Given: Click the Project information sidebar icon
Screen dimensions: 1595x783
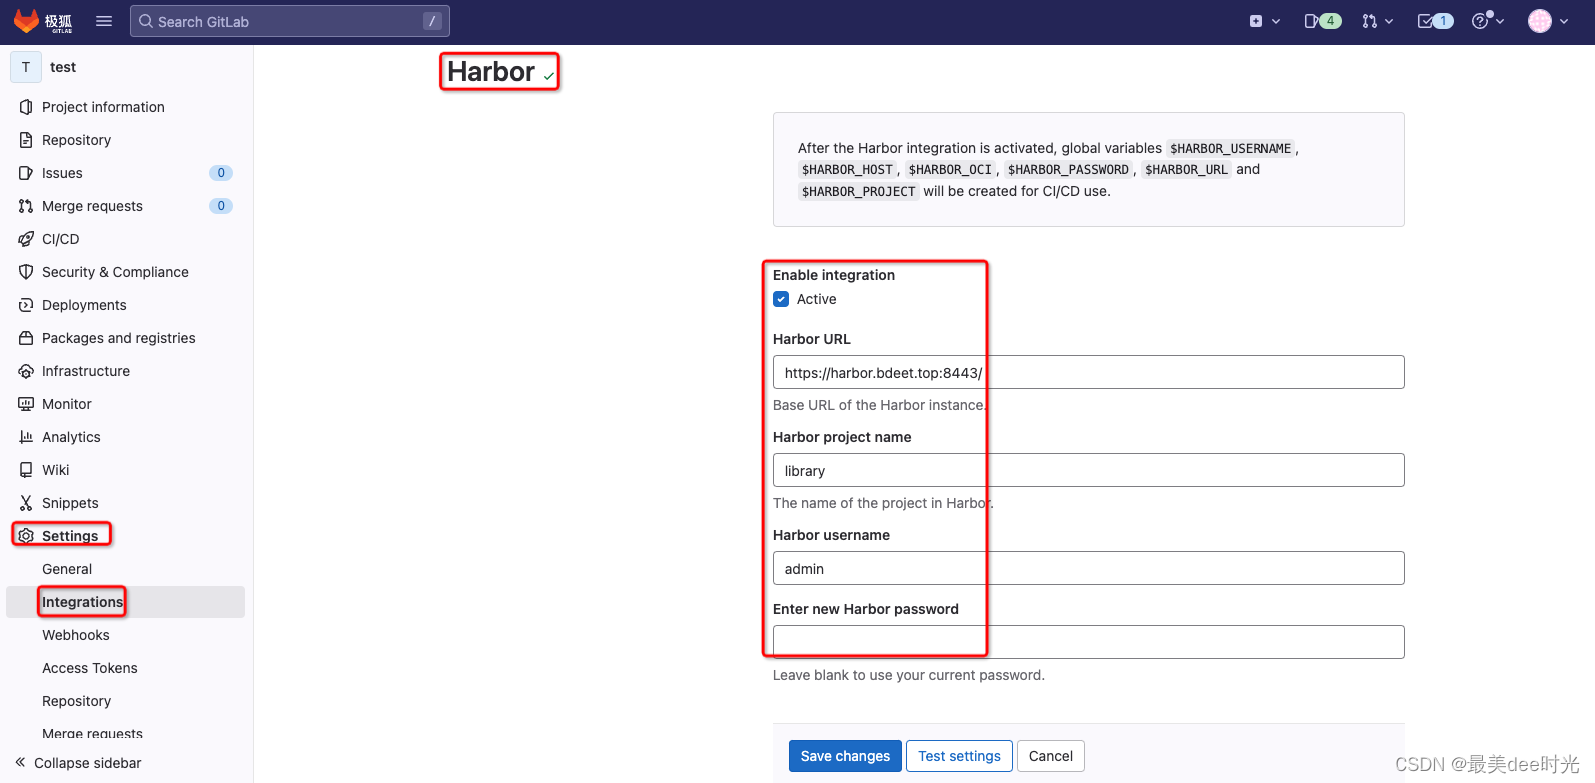Looking at the screenshot, I should point(26,107).
